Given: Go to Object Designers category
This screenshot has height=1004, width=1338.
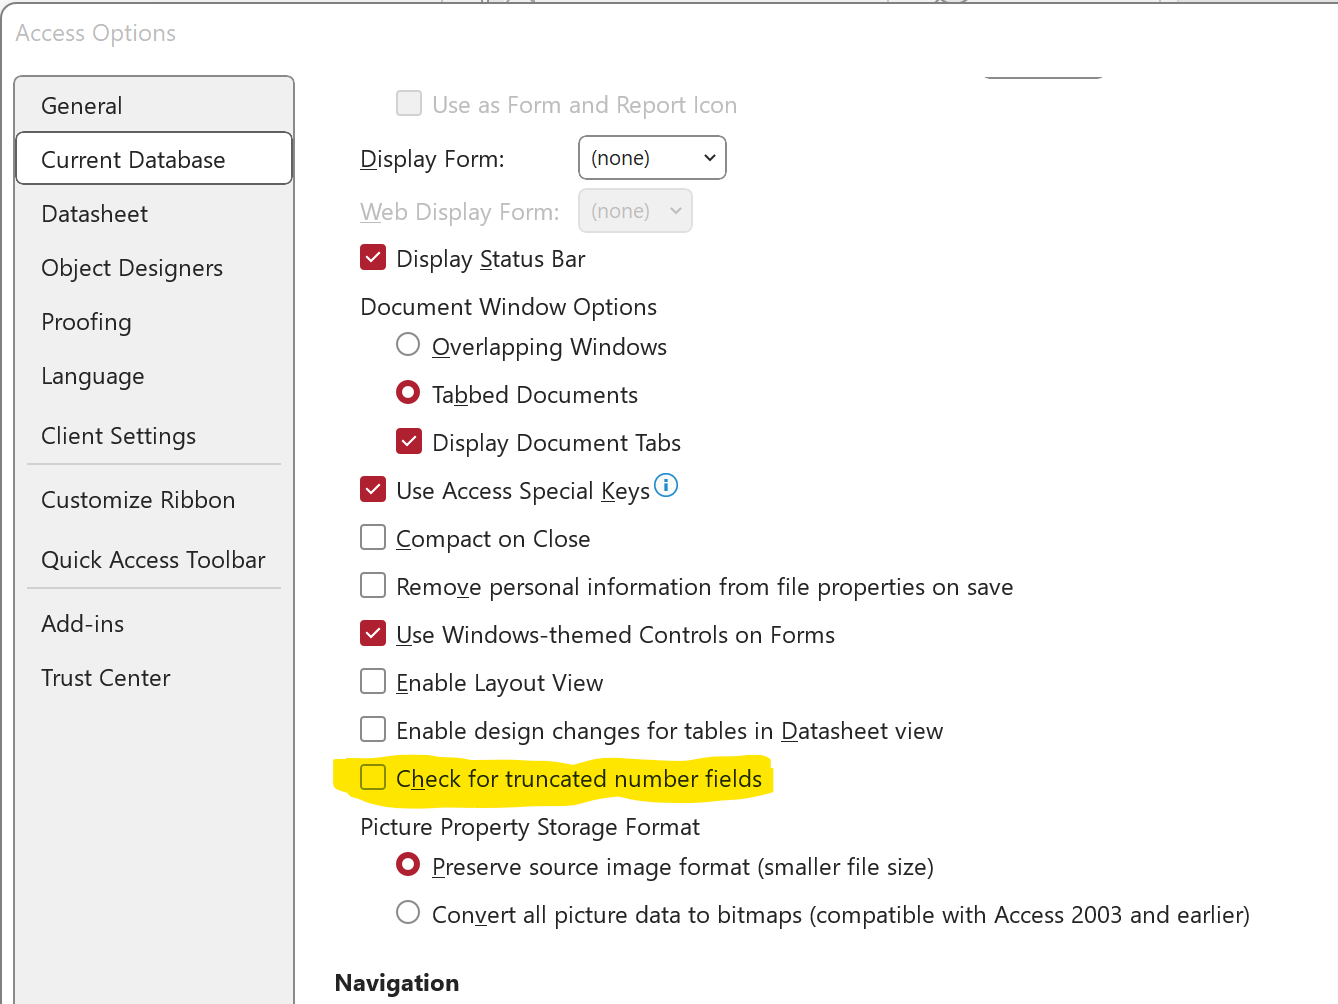Looking at the screenshot, I should 132,268.
